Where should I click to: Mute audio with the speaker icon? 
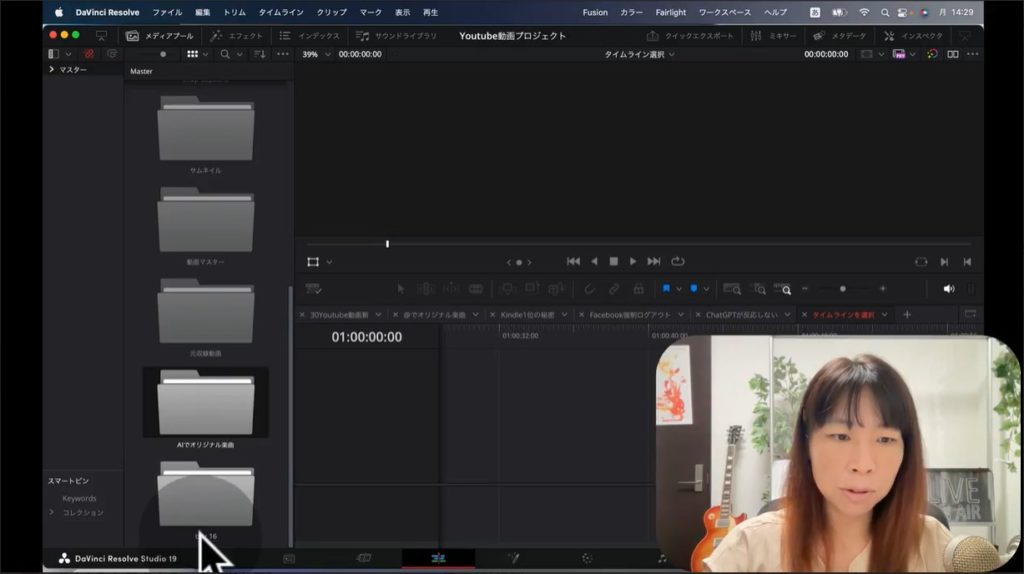pyautogui.click(x=948, y=289)
